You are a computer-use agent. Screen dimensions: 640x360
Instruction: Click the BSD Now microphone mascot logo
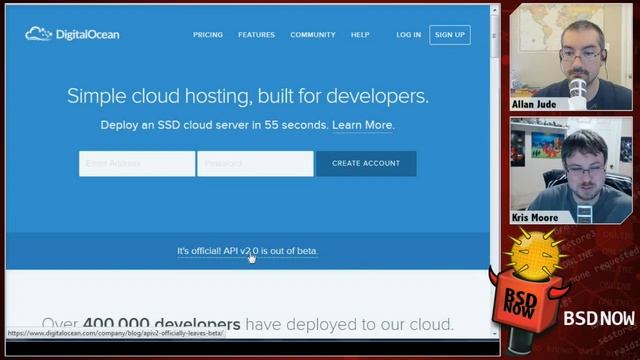(x=529, y=290)
